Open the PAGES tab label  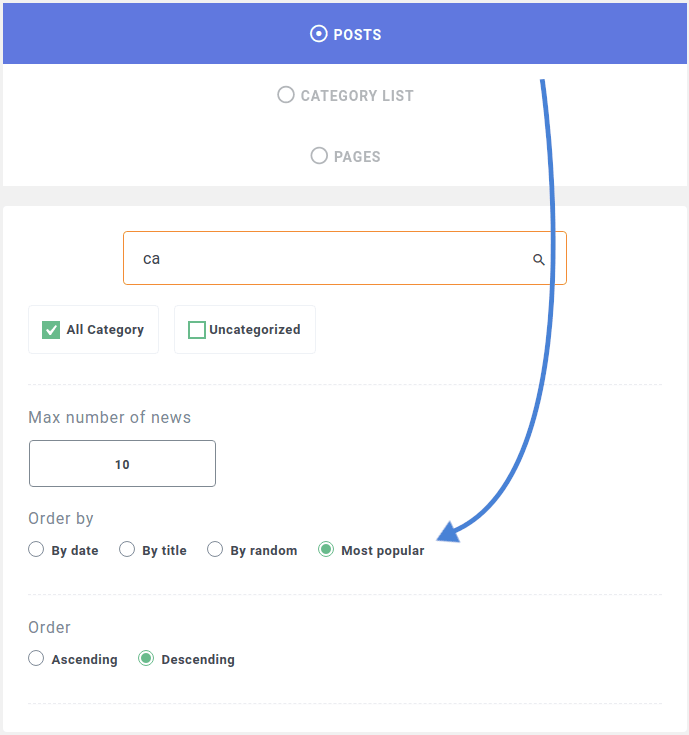pos(357,157)
